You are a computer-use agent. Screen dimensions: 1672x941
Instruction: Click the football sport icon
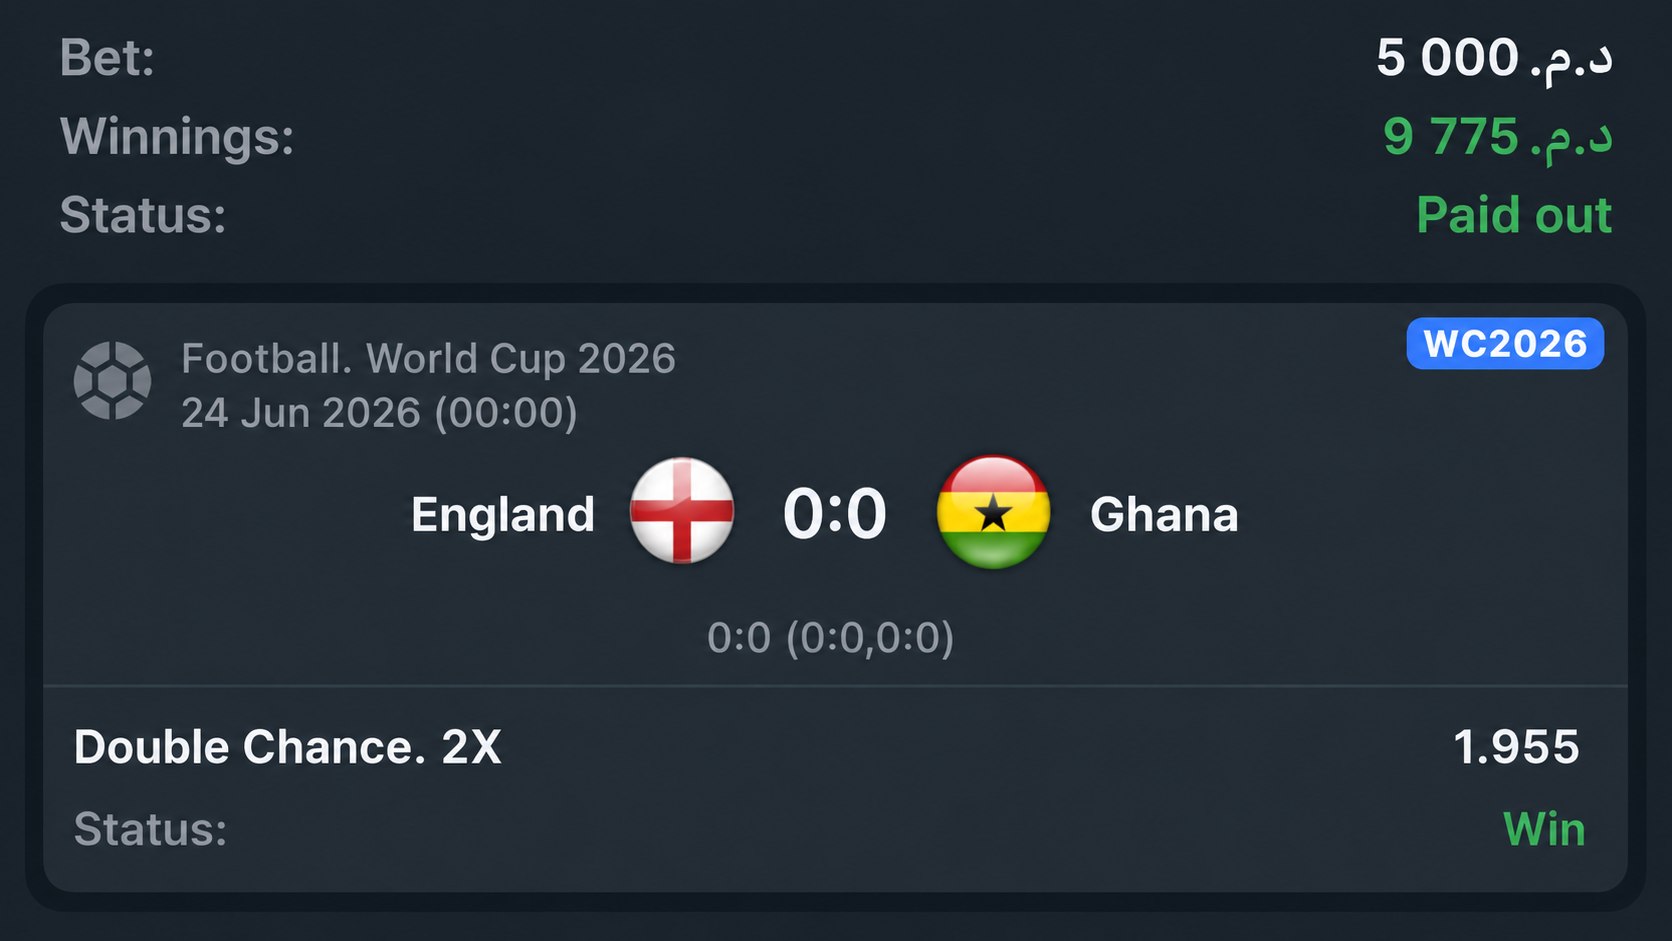point(112,381)
